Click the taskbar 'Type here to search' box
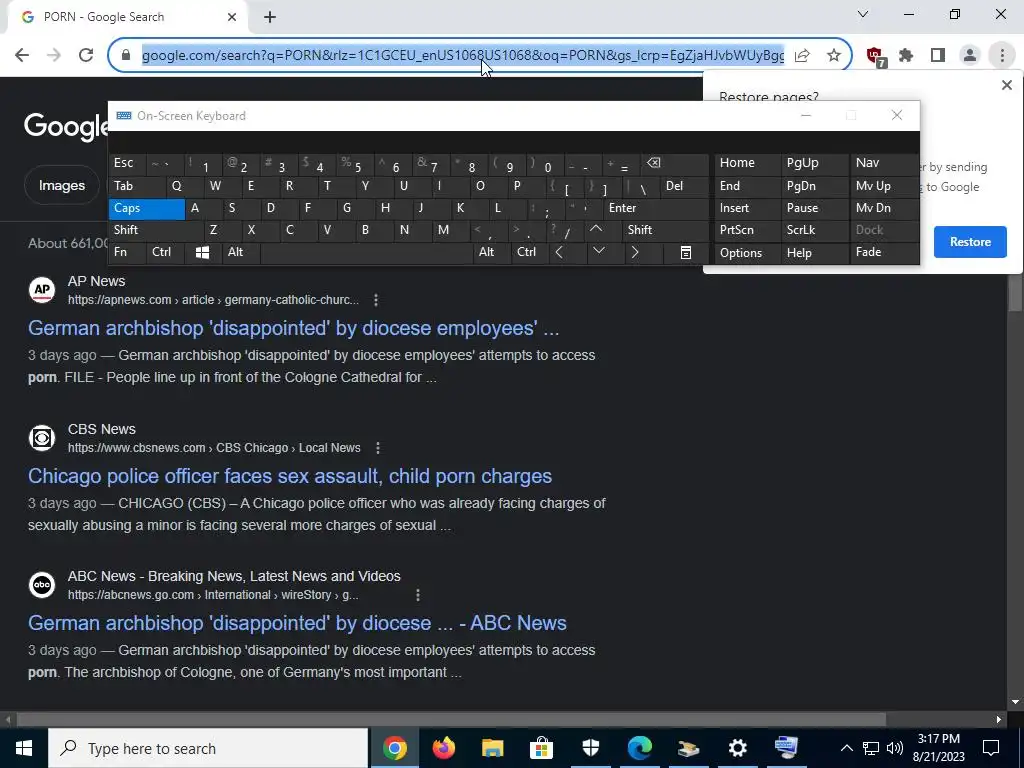The image size is (1024, 768). [208, 748]
